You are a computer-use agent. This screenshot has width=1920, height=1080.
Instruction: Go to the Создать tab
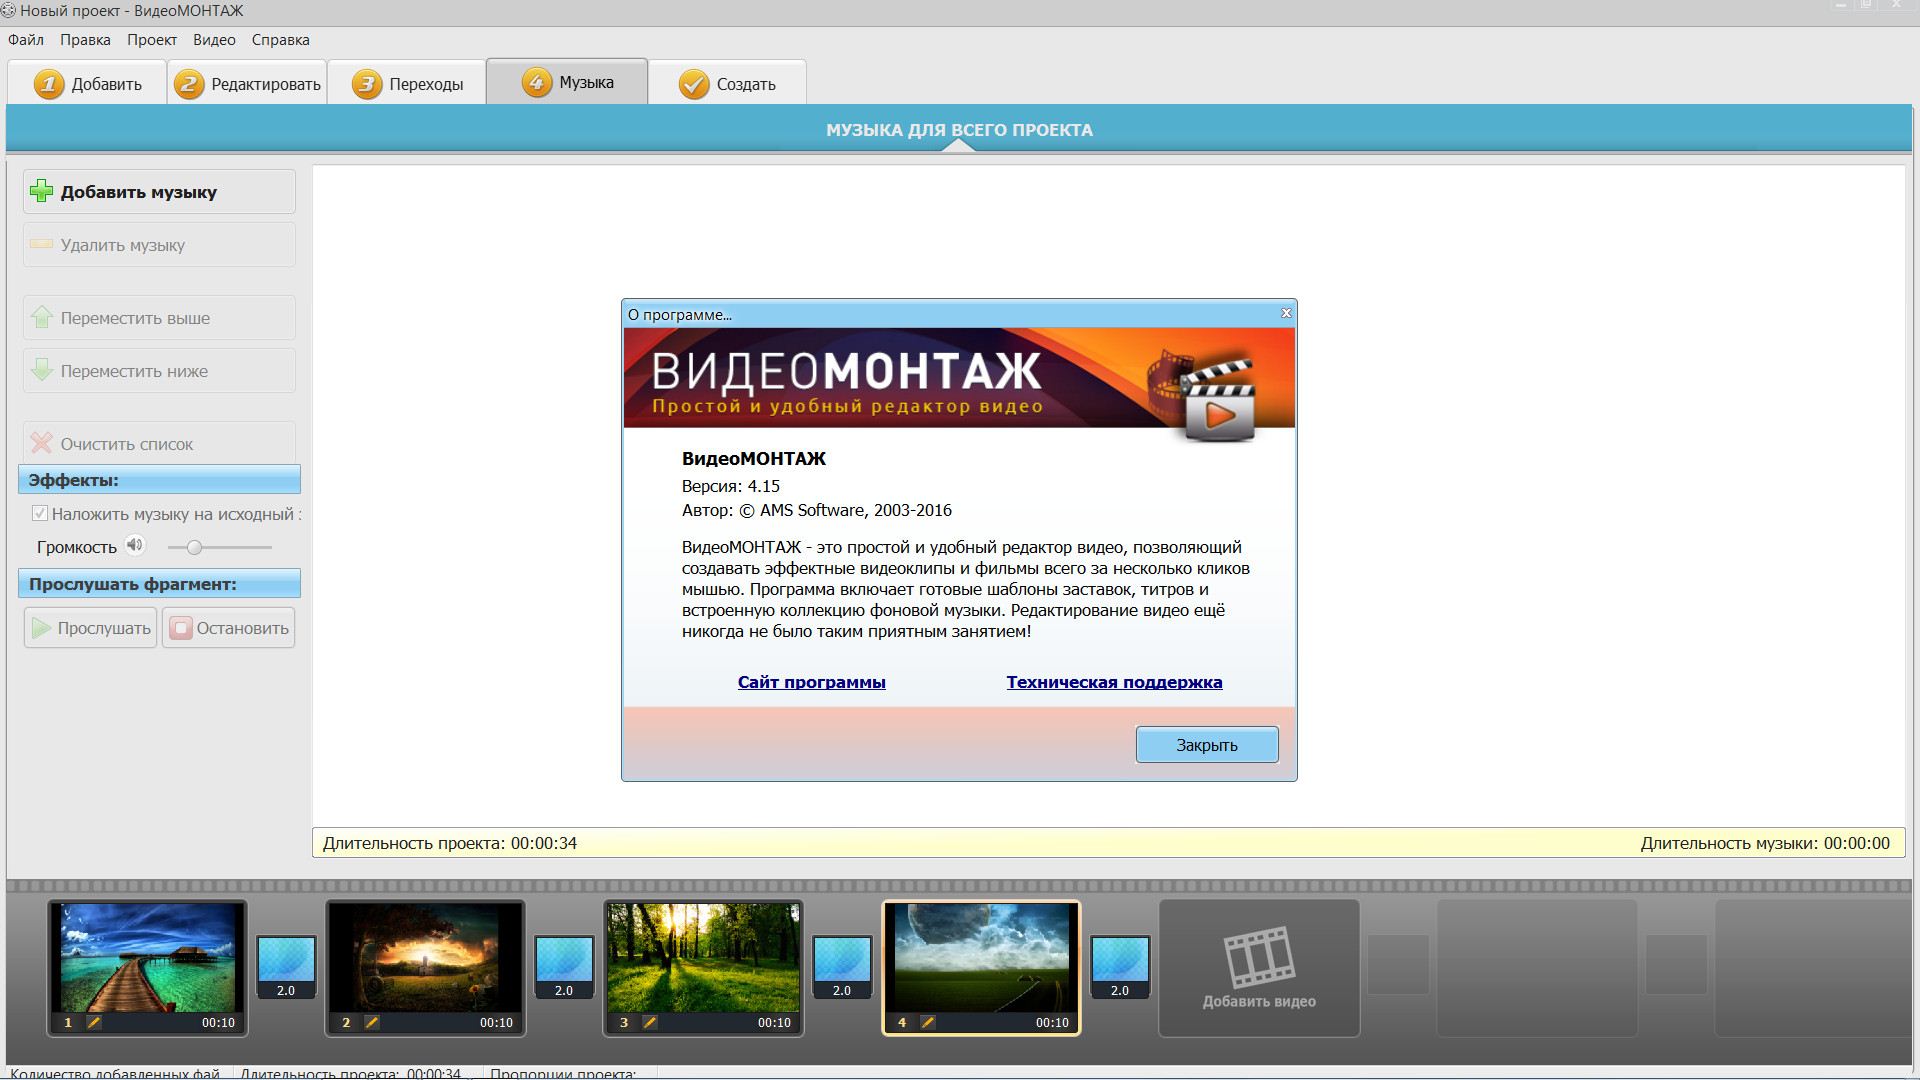pos(727,83)
